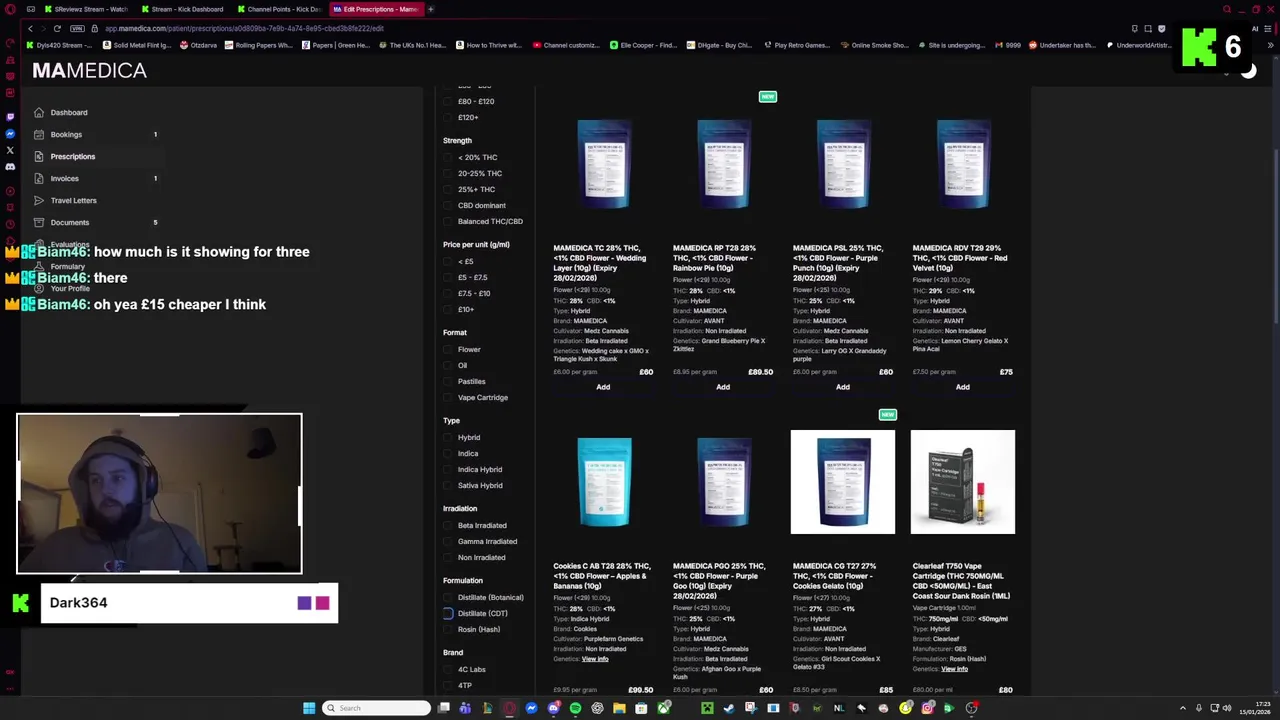Switch to SReviewz Stream browser tab
Image resolution: width=1280 pixels, height=720 pixels.
[86, 9]
